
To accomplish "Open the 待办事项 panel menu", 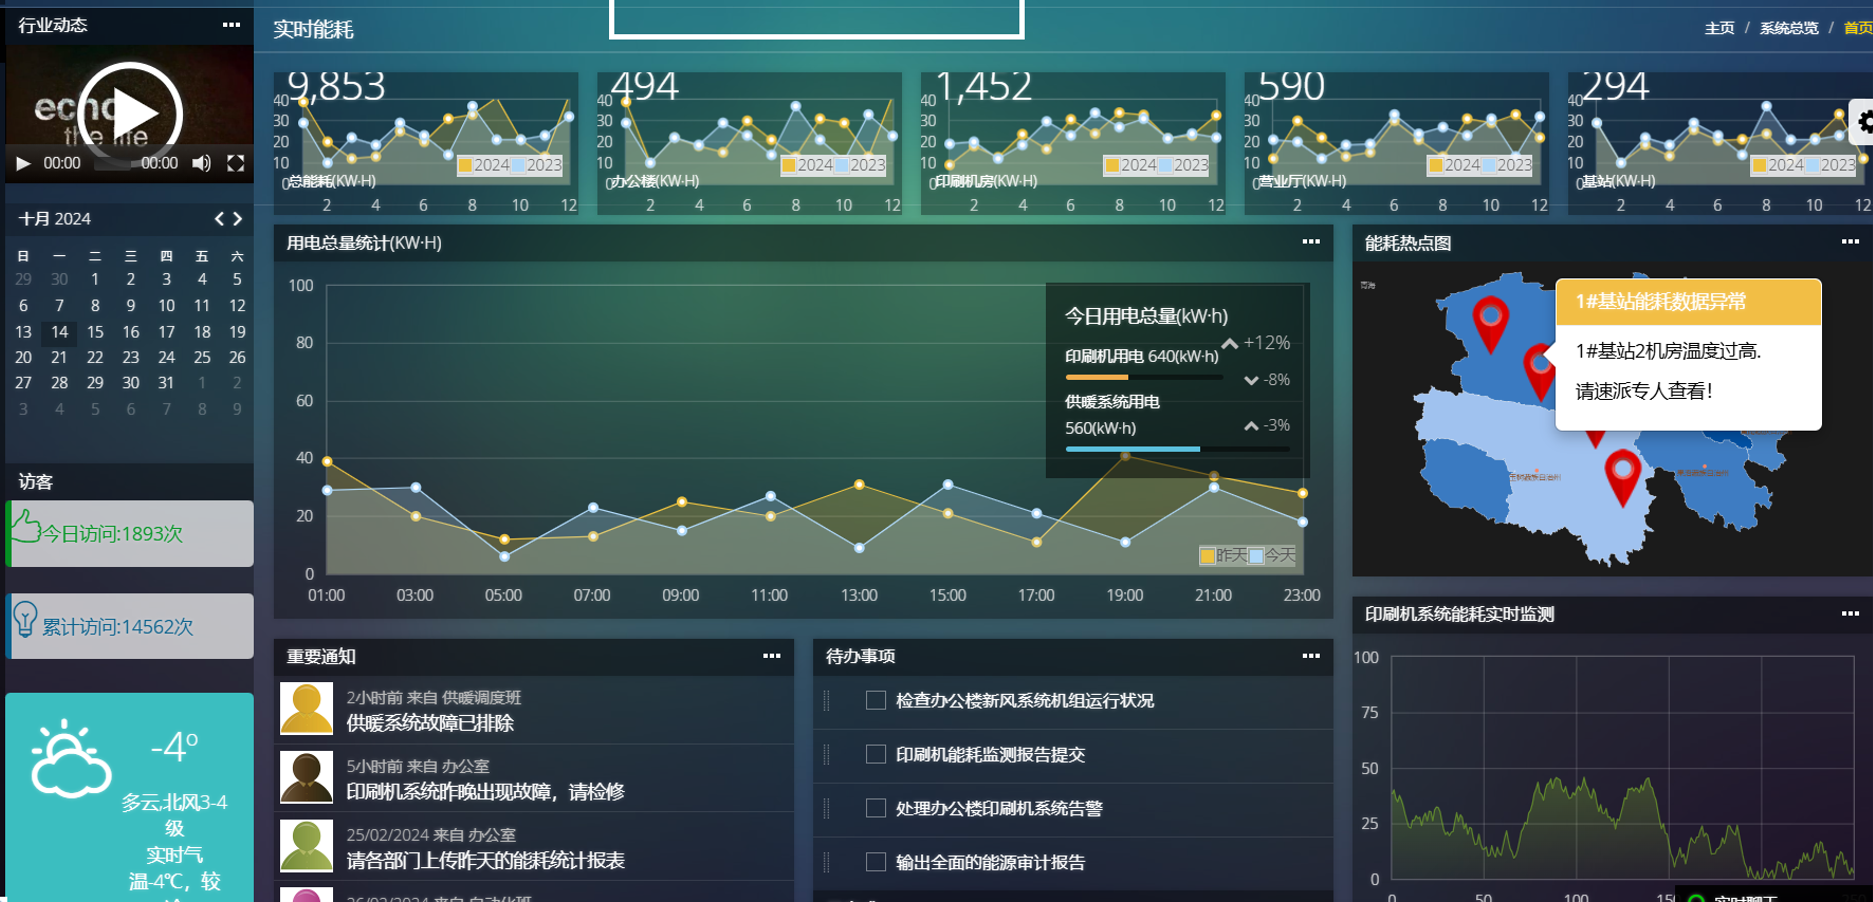I will pyautogui.click(x=1311, y=656).
